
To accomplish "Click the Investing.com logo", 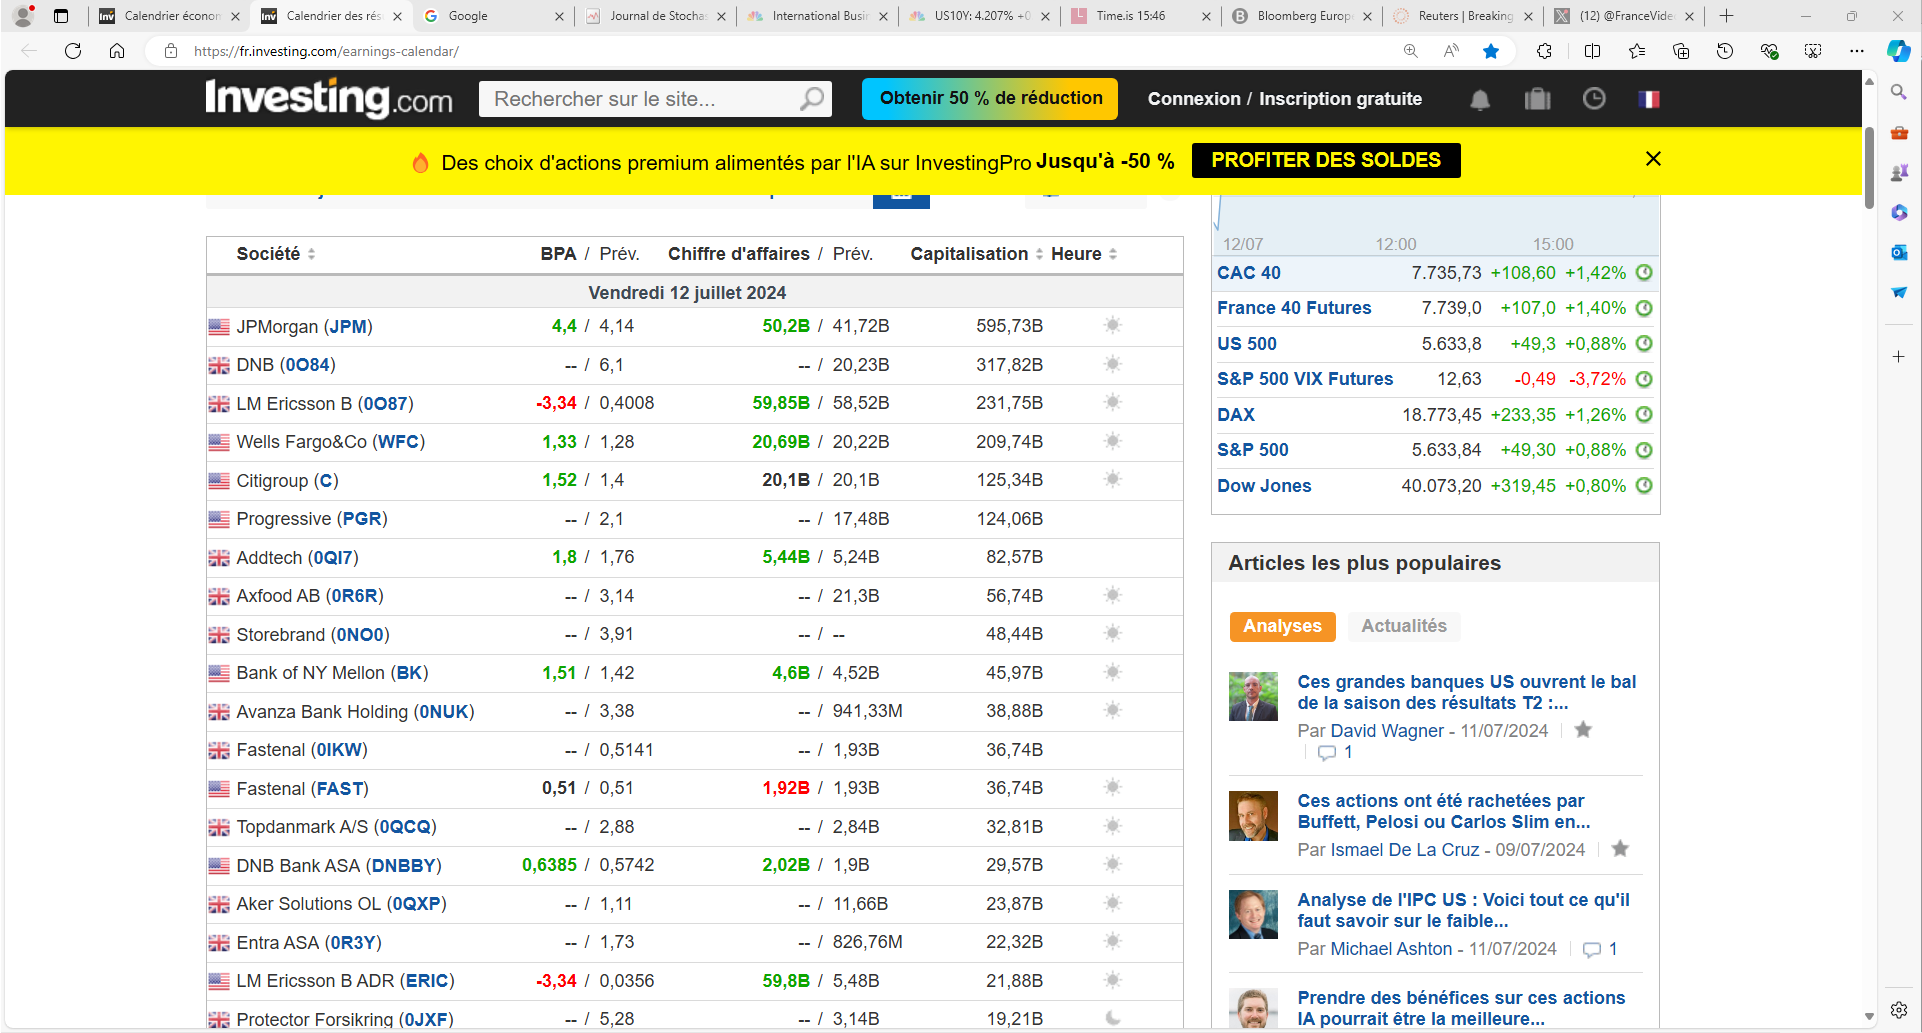I will tap(329, 98).
